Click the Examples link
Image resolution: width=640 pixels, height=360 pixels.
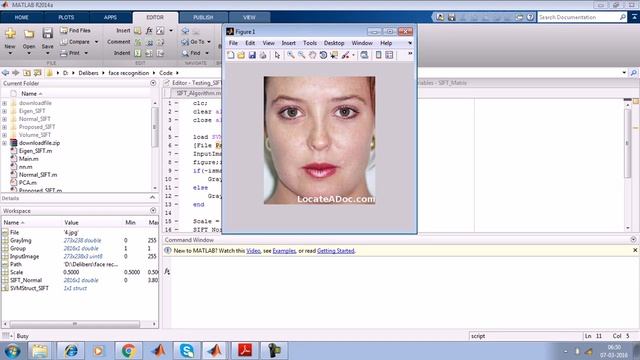click(284, 251)
